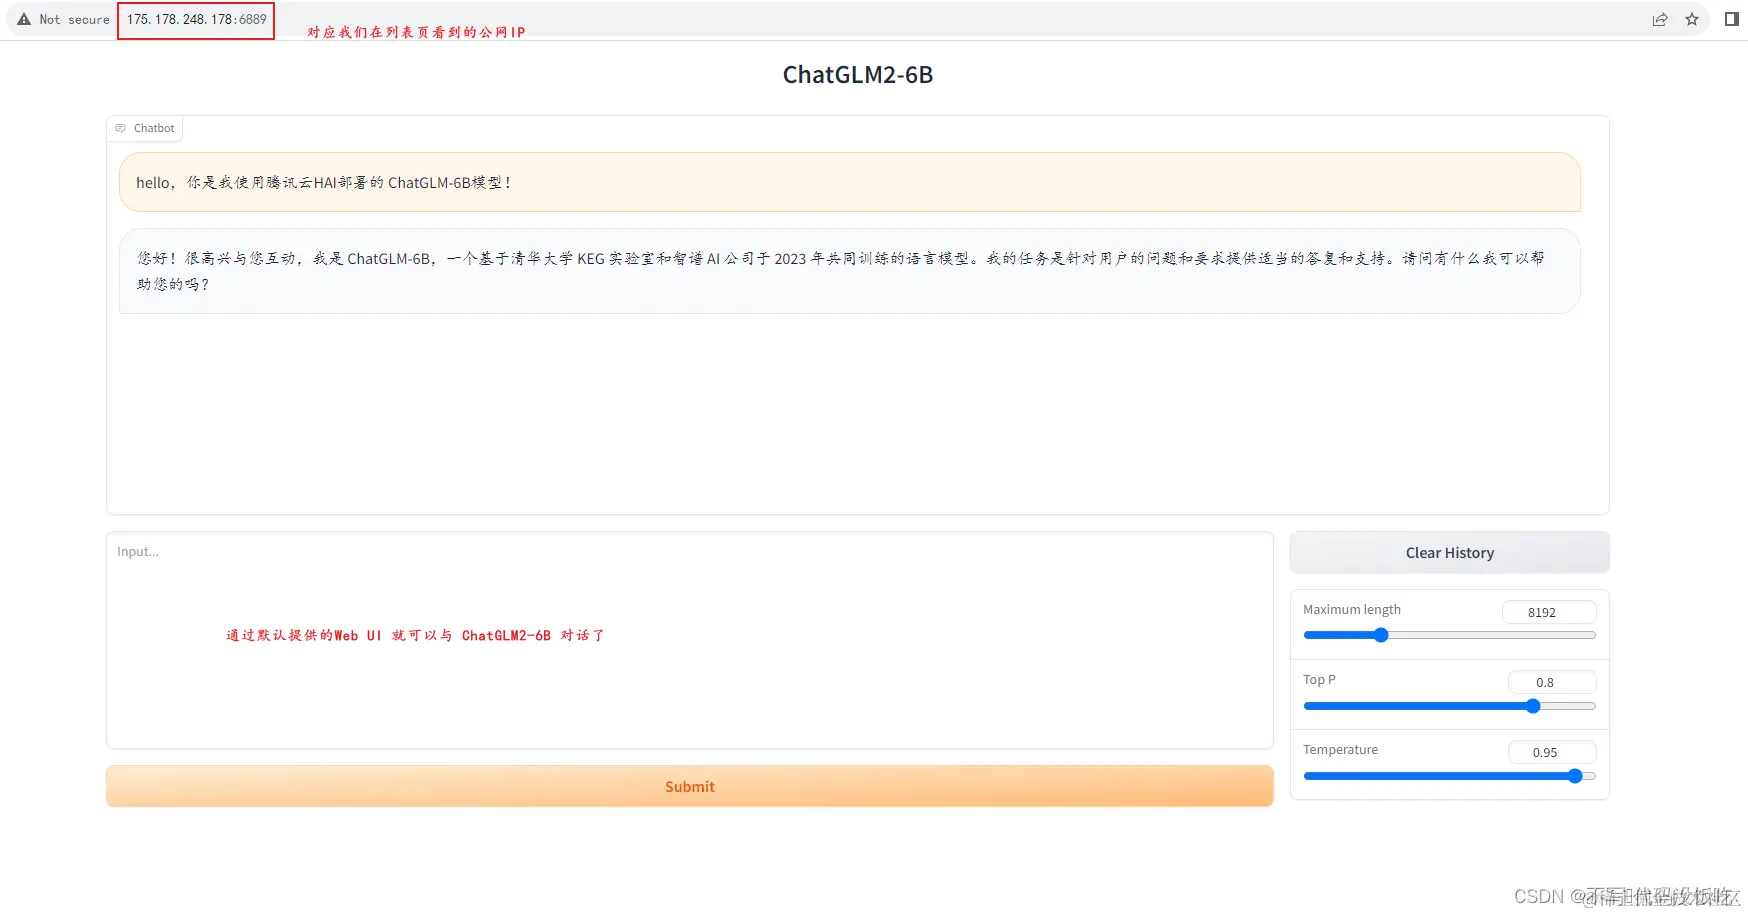Submit the chat message

[690, 787]
